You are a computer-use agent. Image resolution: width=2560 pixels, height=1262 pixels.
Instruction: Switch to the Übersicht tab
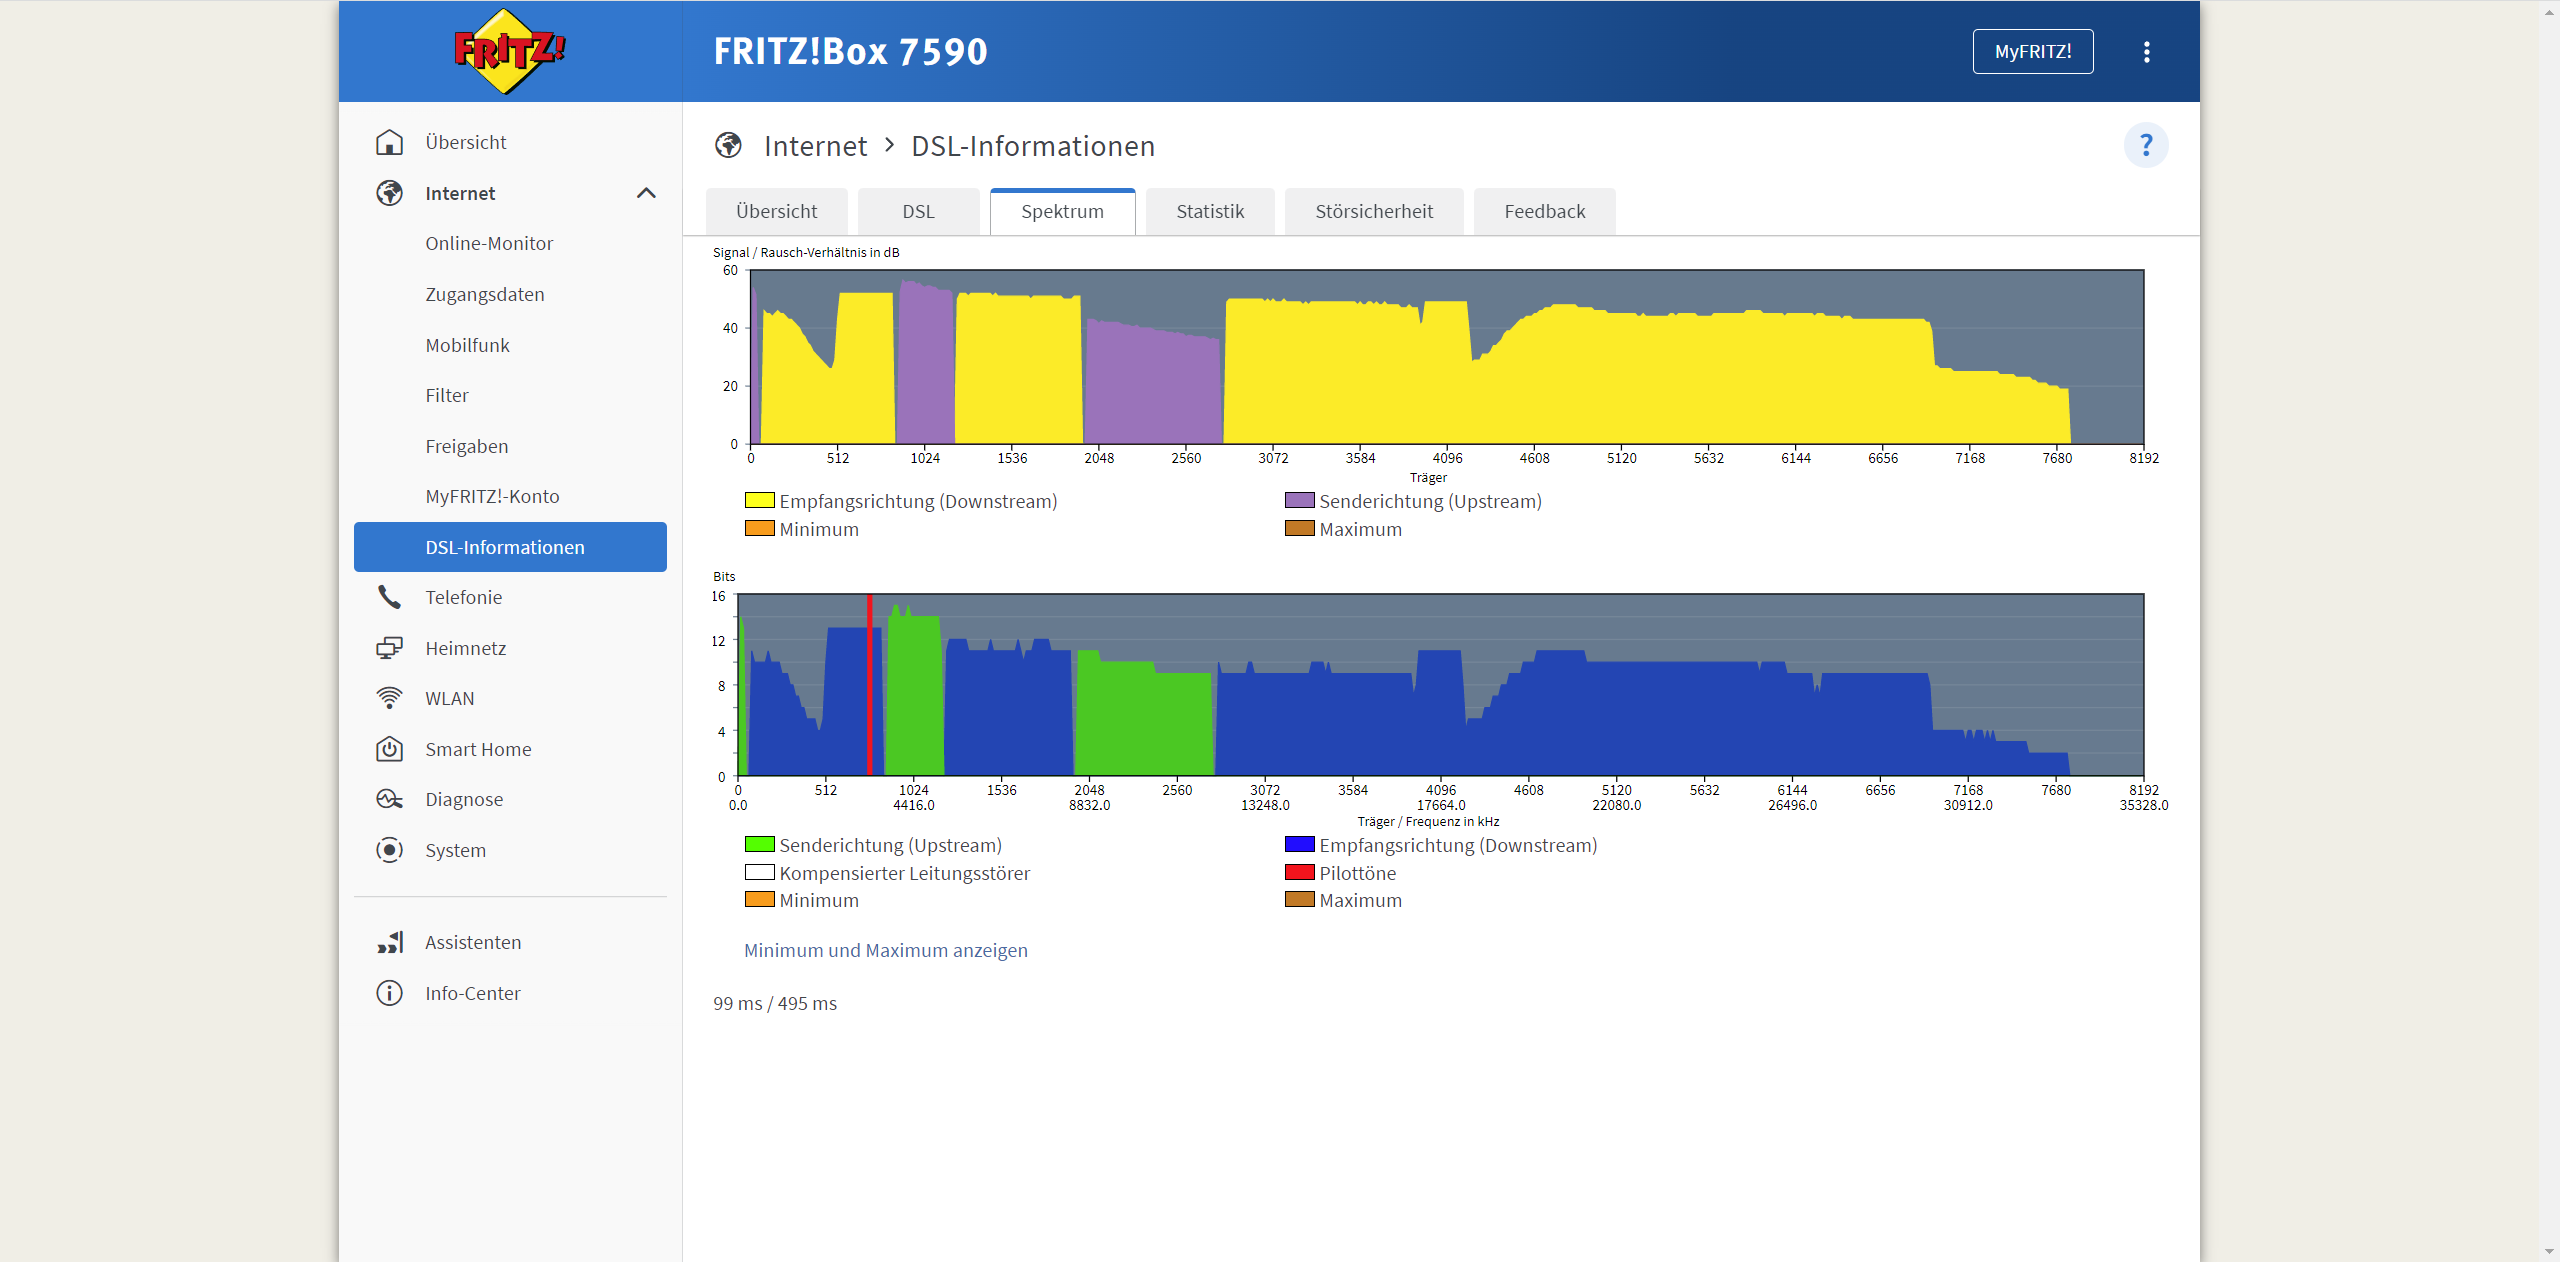click(776, 211)
